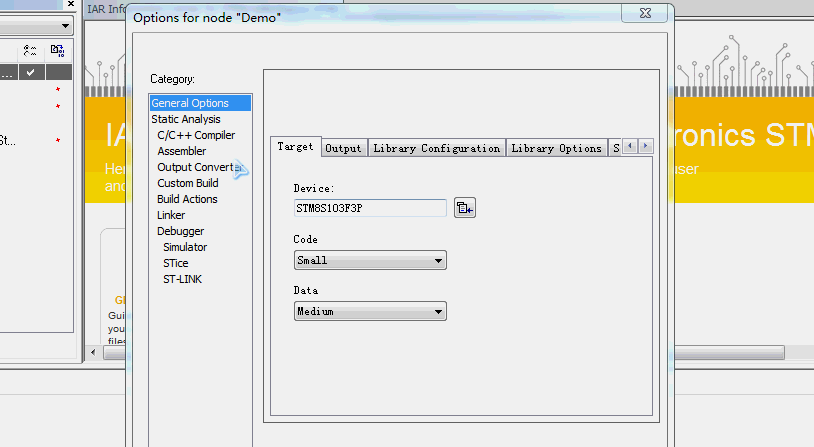Select the Output Converter category
Screen dimensions: 814x447
pos(200,167)
